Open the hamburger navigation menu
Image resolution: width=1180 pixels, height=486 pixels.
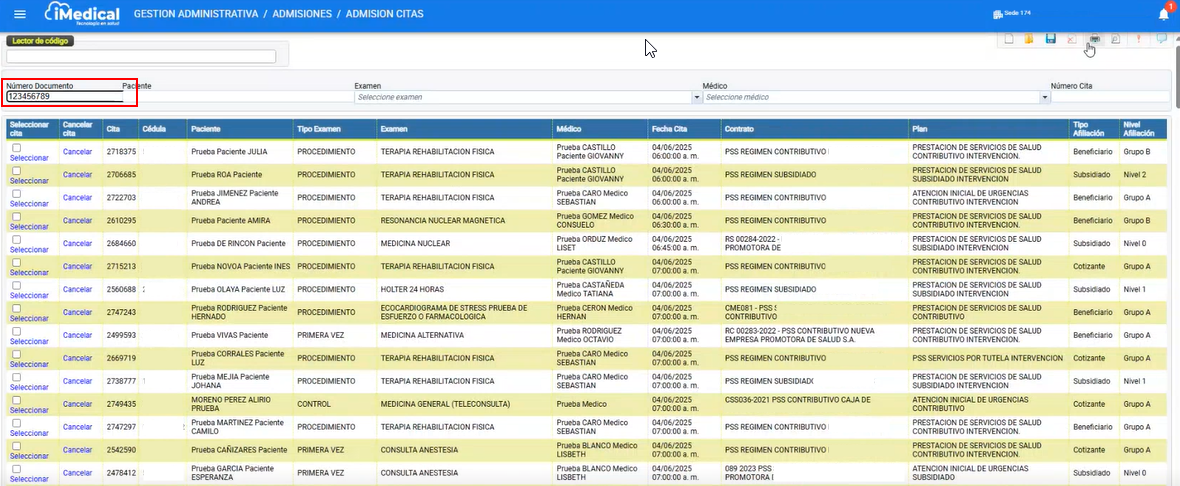[x=20, y=14]
